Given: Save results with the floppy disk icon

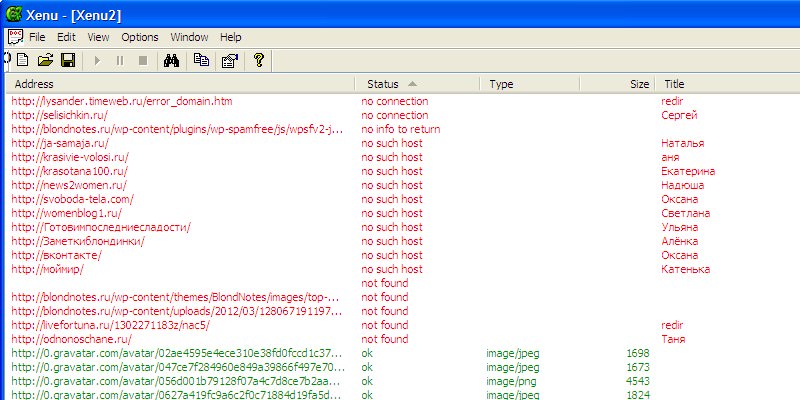Looking at the screenshot, I should click(x=68, y=60).
